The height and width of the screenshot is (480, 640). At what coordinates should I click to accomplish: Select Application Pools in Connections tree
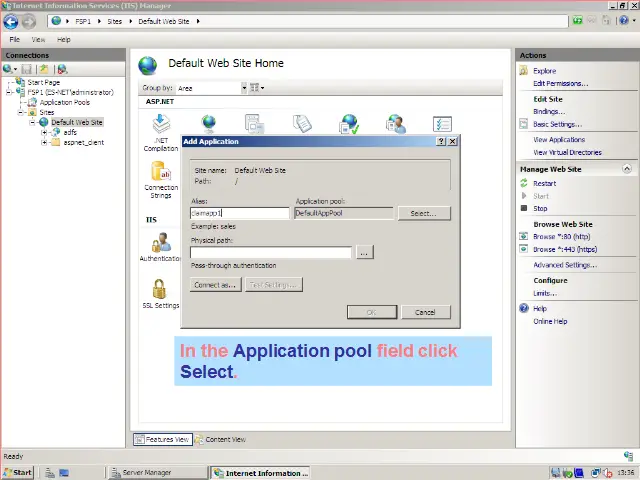[64, 102]
